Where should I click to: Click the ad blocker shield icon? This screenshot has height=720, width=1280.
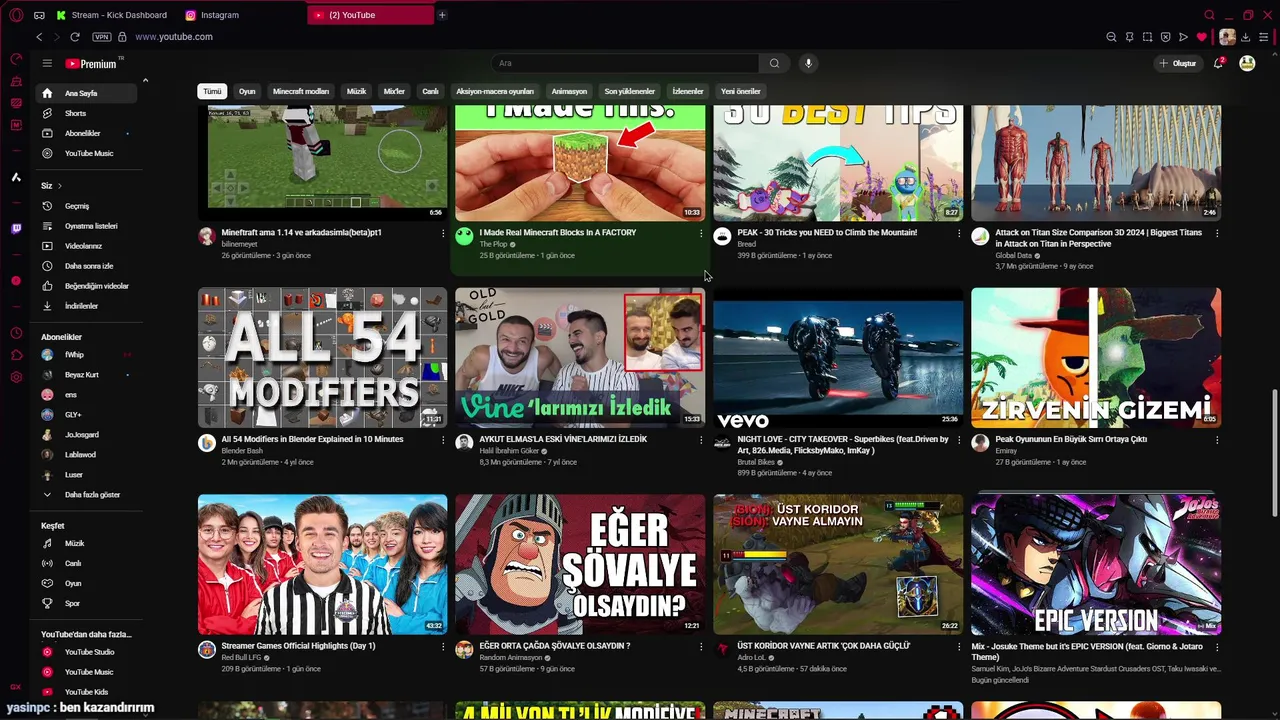pos(1165,37)
